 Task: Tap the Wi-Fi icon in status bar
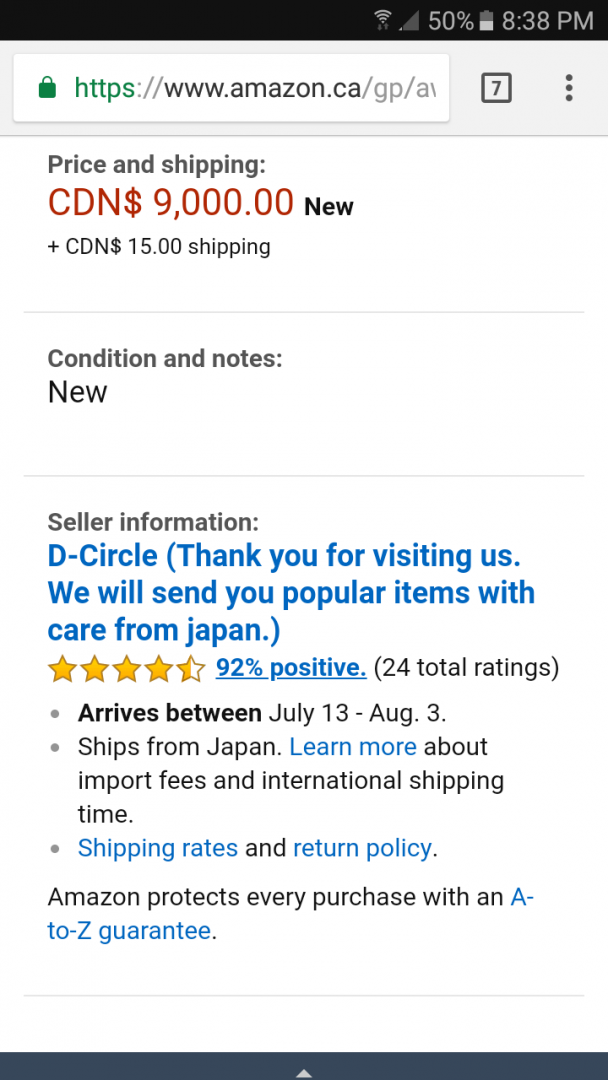[x=383, y=19]
